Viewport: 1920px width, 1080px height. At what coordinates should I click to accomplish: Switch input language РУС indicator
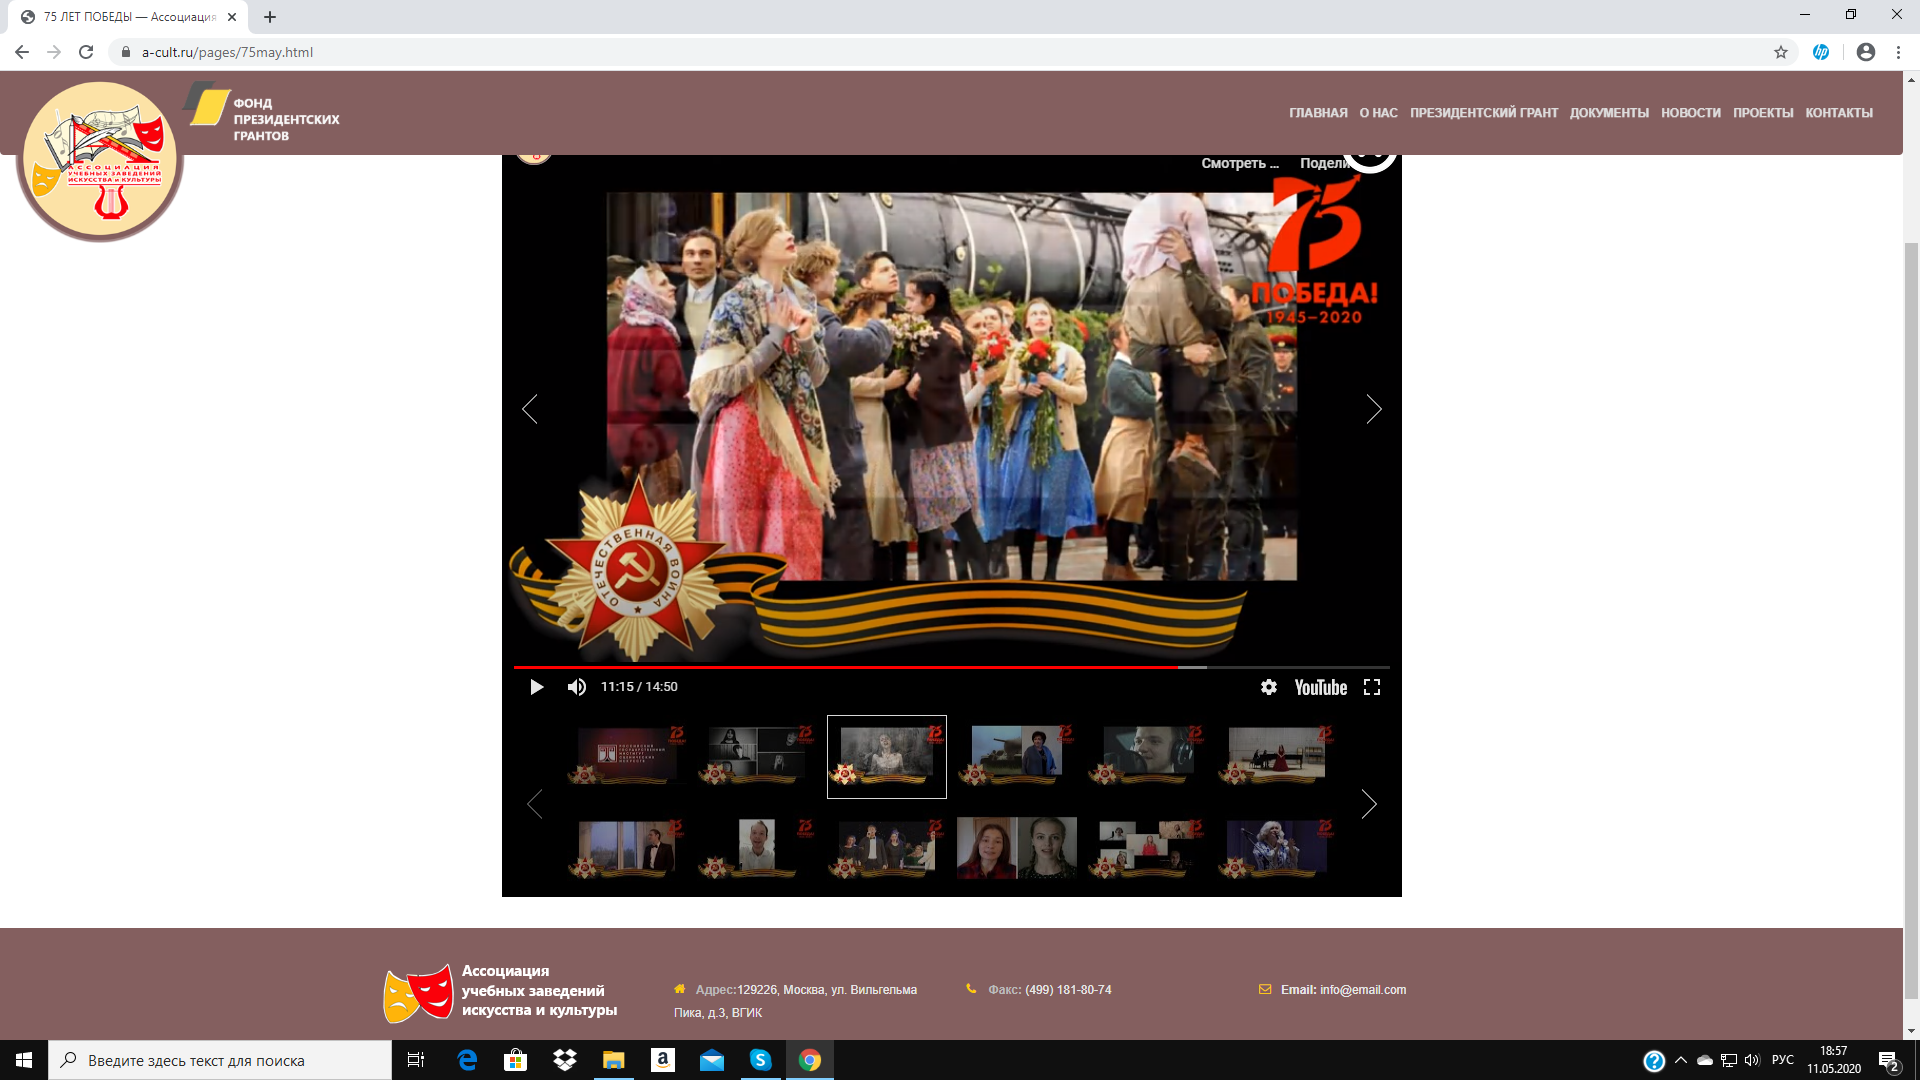(1783, 1060)
